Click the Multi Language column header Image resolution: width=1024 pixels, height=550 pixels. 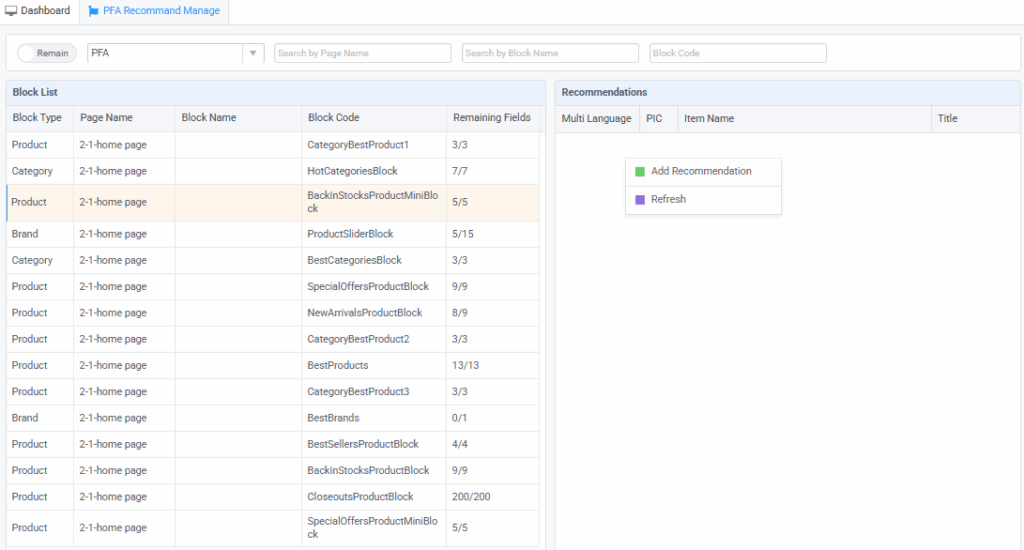(596, 119)
